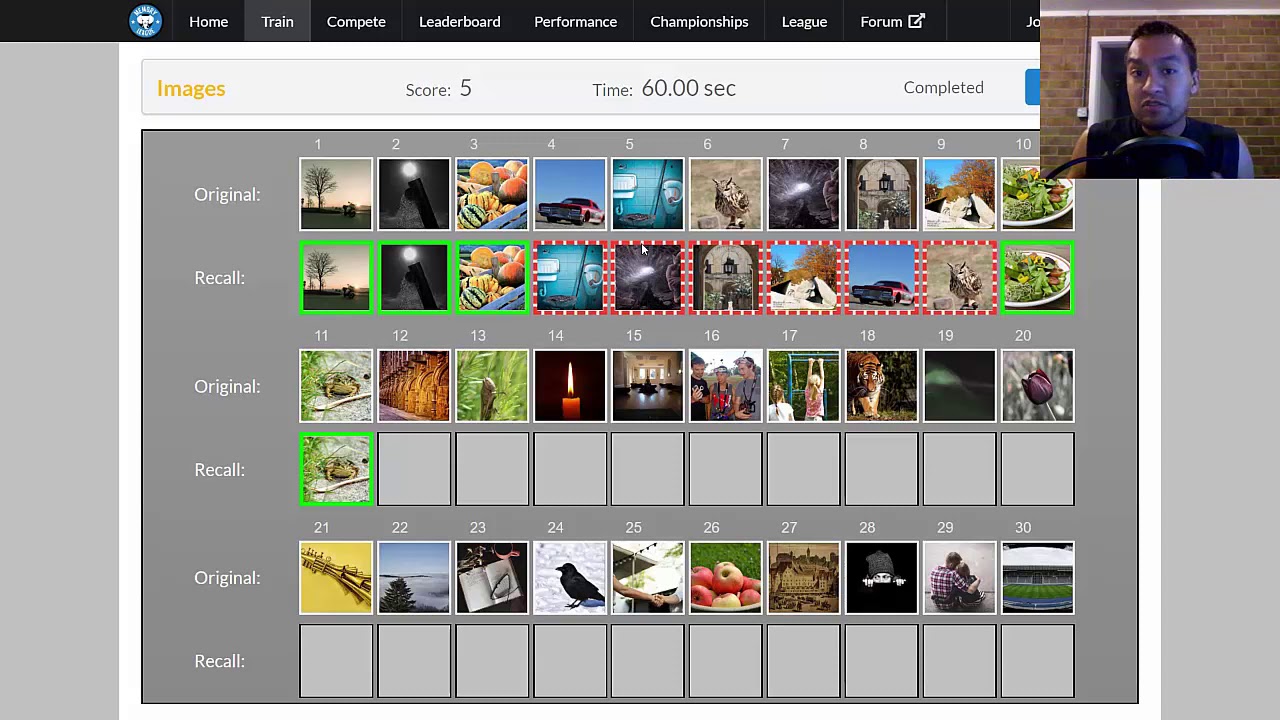Select empty recall slot 15
This screenshot has height=720, width=1280.
(x=648, y=469)
